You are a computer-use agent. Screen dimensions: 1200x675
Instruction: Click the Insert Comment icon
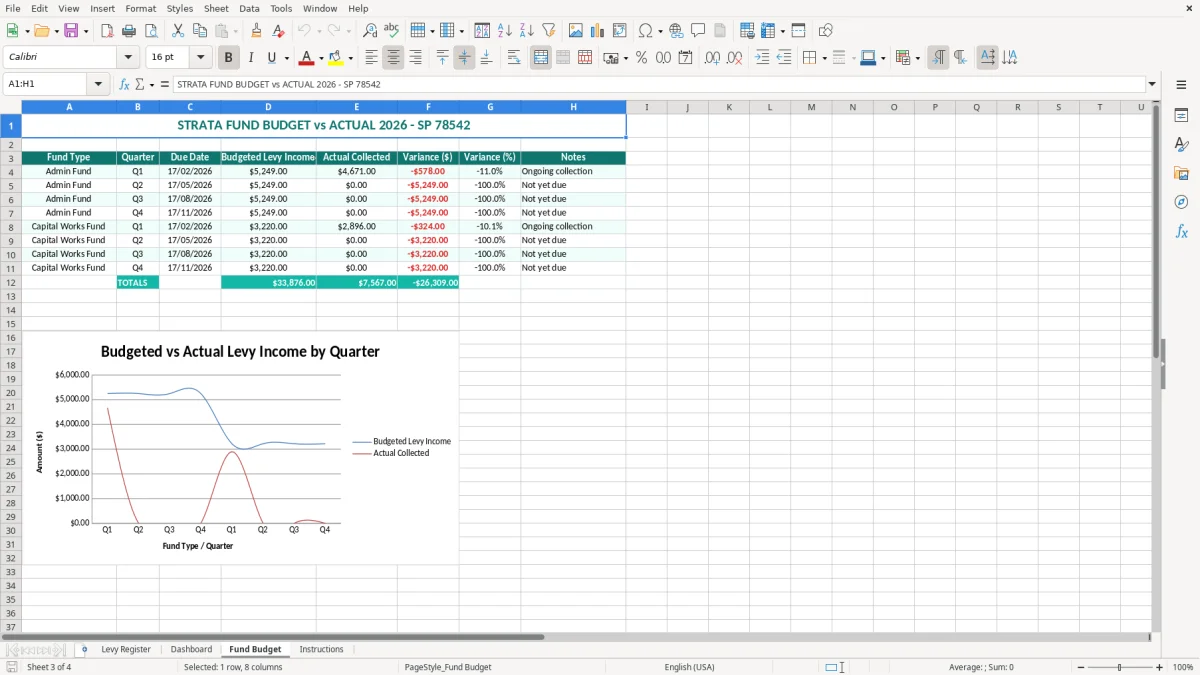[x=698, y=31]
